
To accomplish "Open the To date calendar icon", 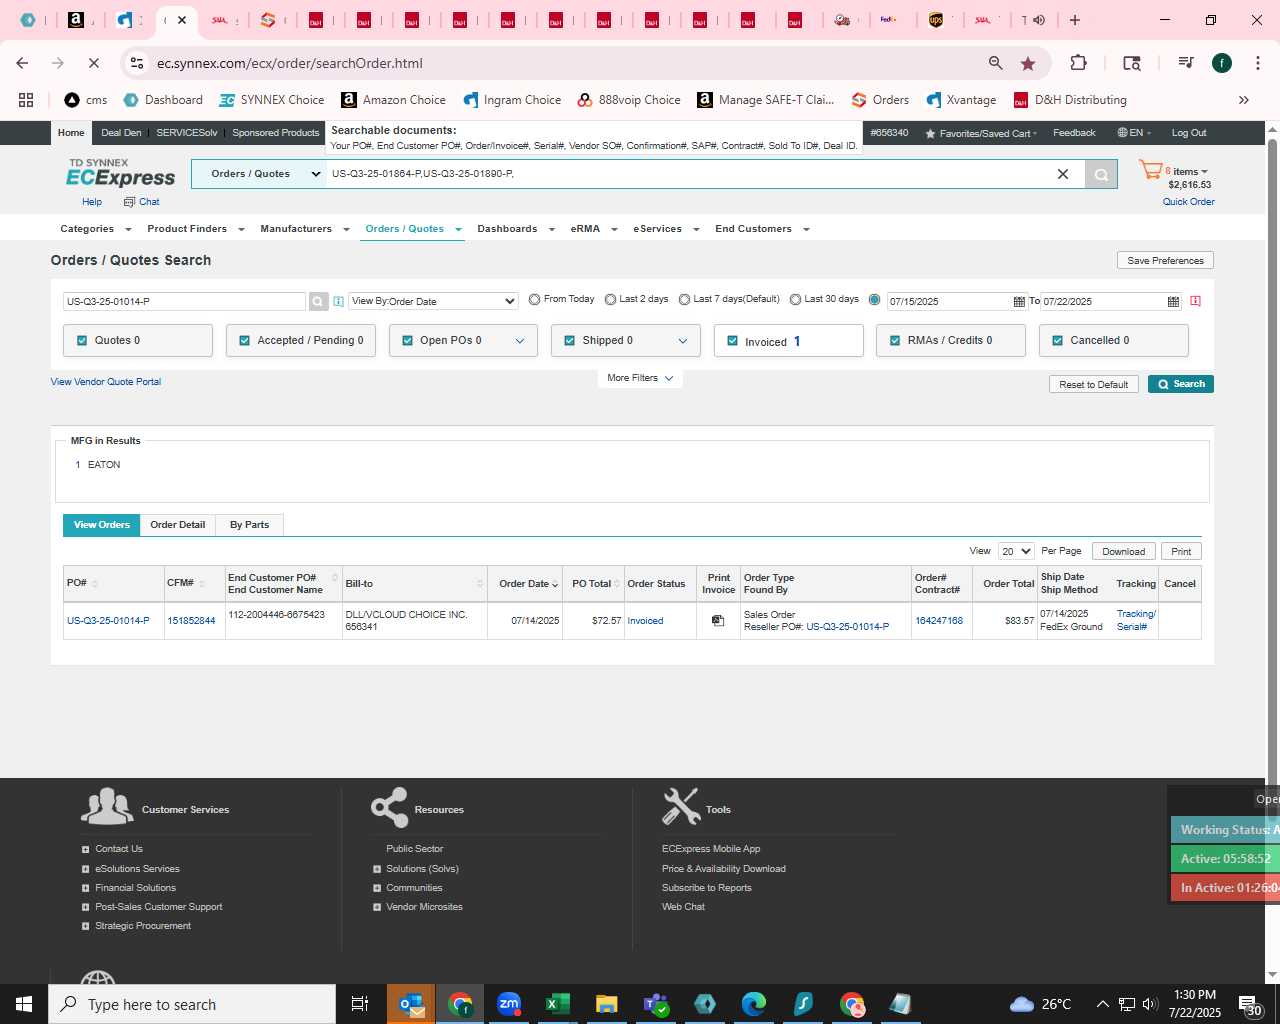I will (1173, 301).
